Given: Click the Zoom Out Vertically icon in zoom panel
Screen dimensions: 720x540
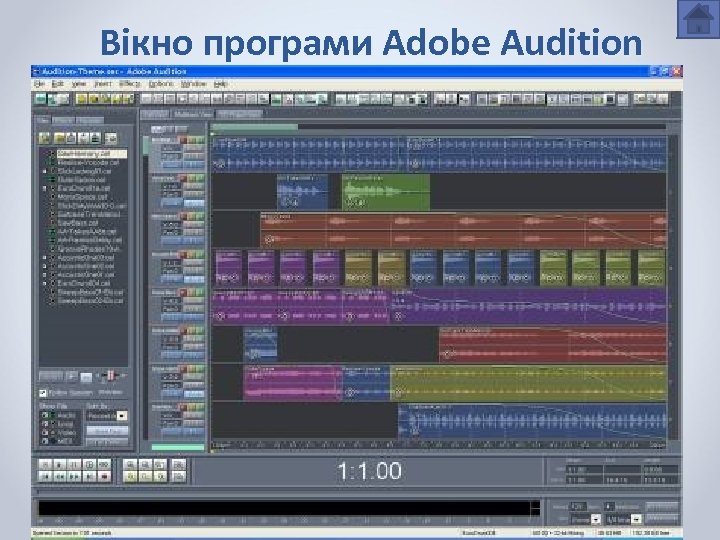Looking at the screenshot, I should pyautogui.click(x=179, y=477).
